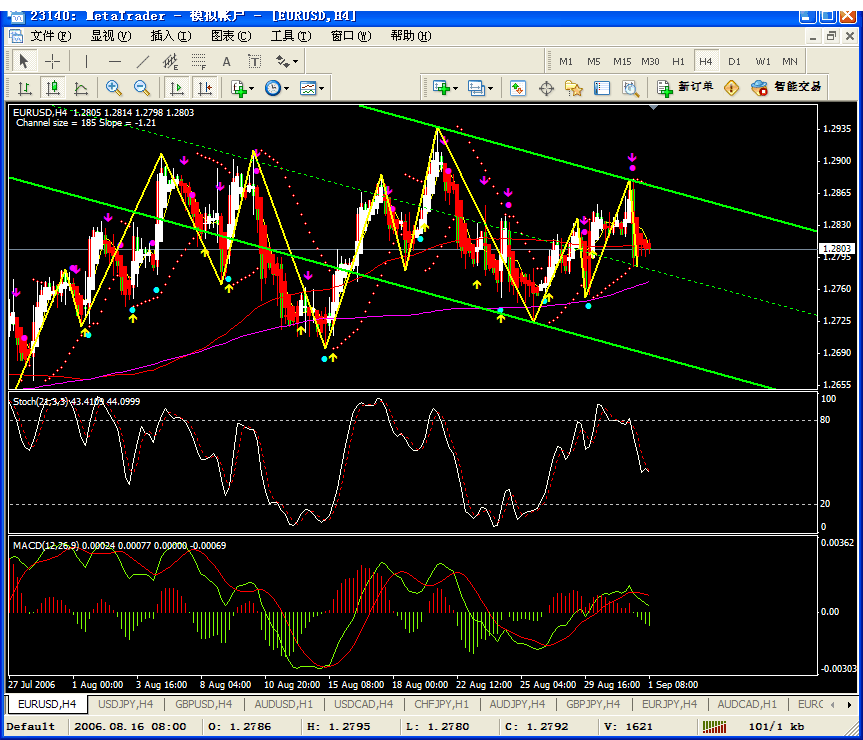Open the chart profiles dropdown

480,88
